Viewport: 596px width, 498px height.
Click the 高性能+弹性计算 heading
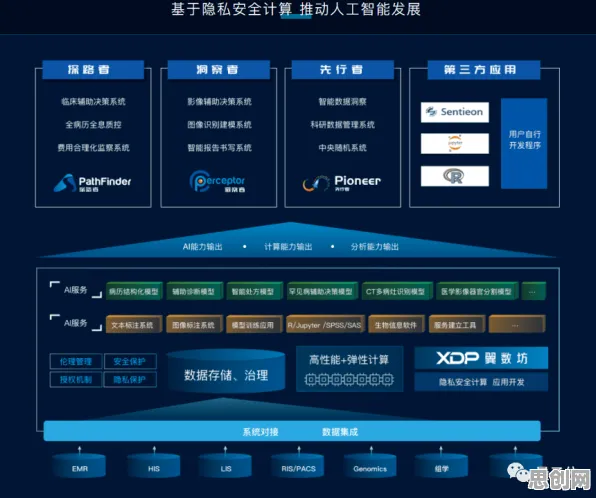[x=349, y=360]
